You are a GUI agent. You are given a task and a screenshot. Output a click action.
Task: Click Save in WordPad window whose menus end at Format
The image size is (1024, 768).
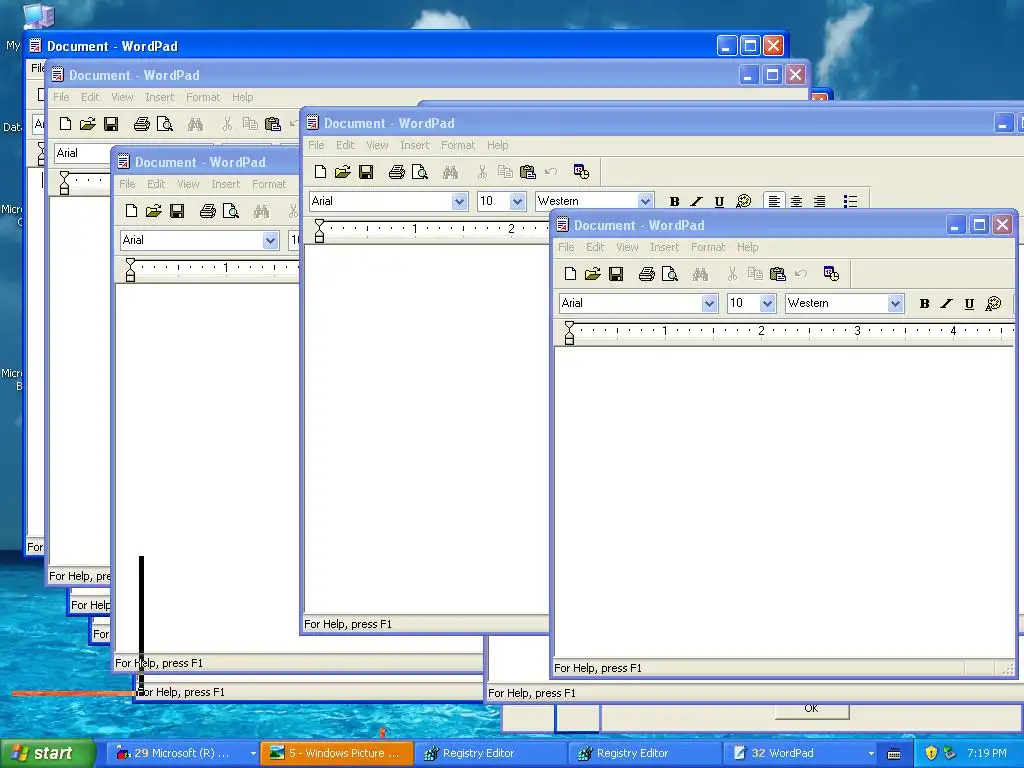point(177,211)
